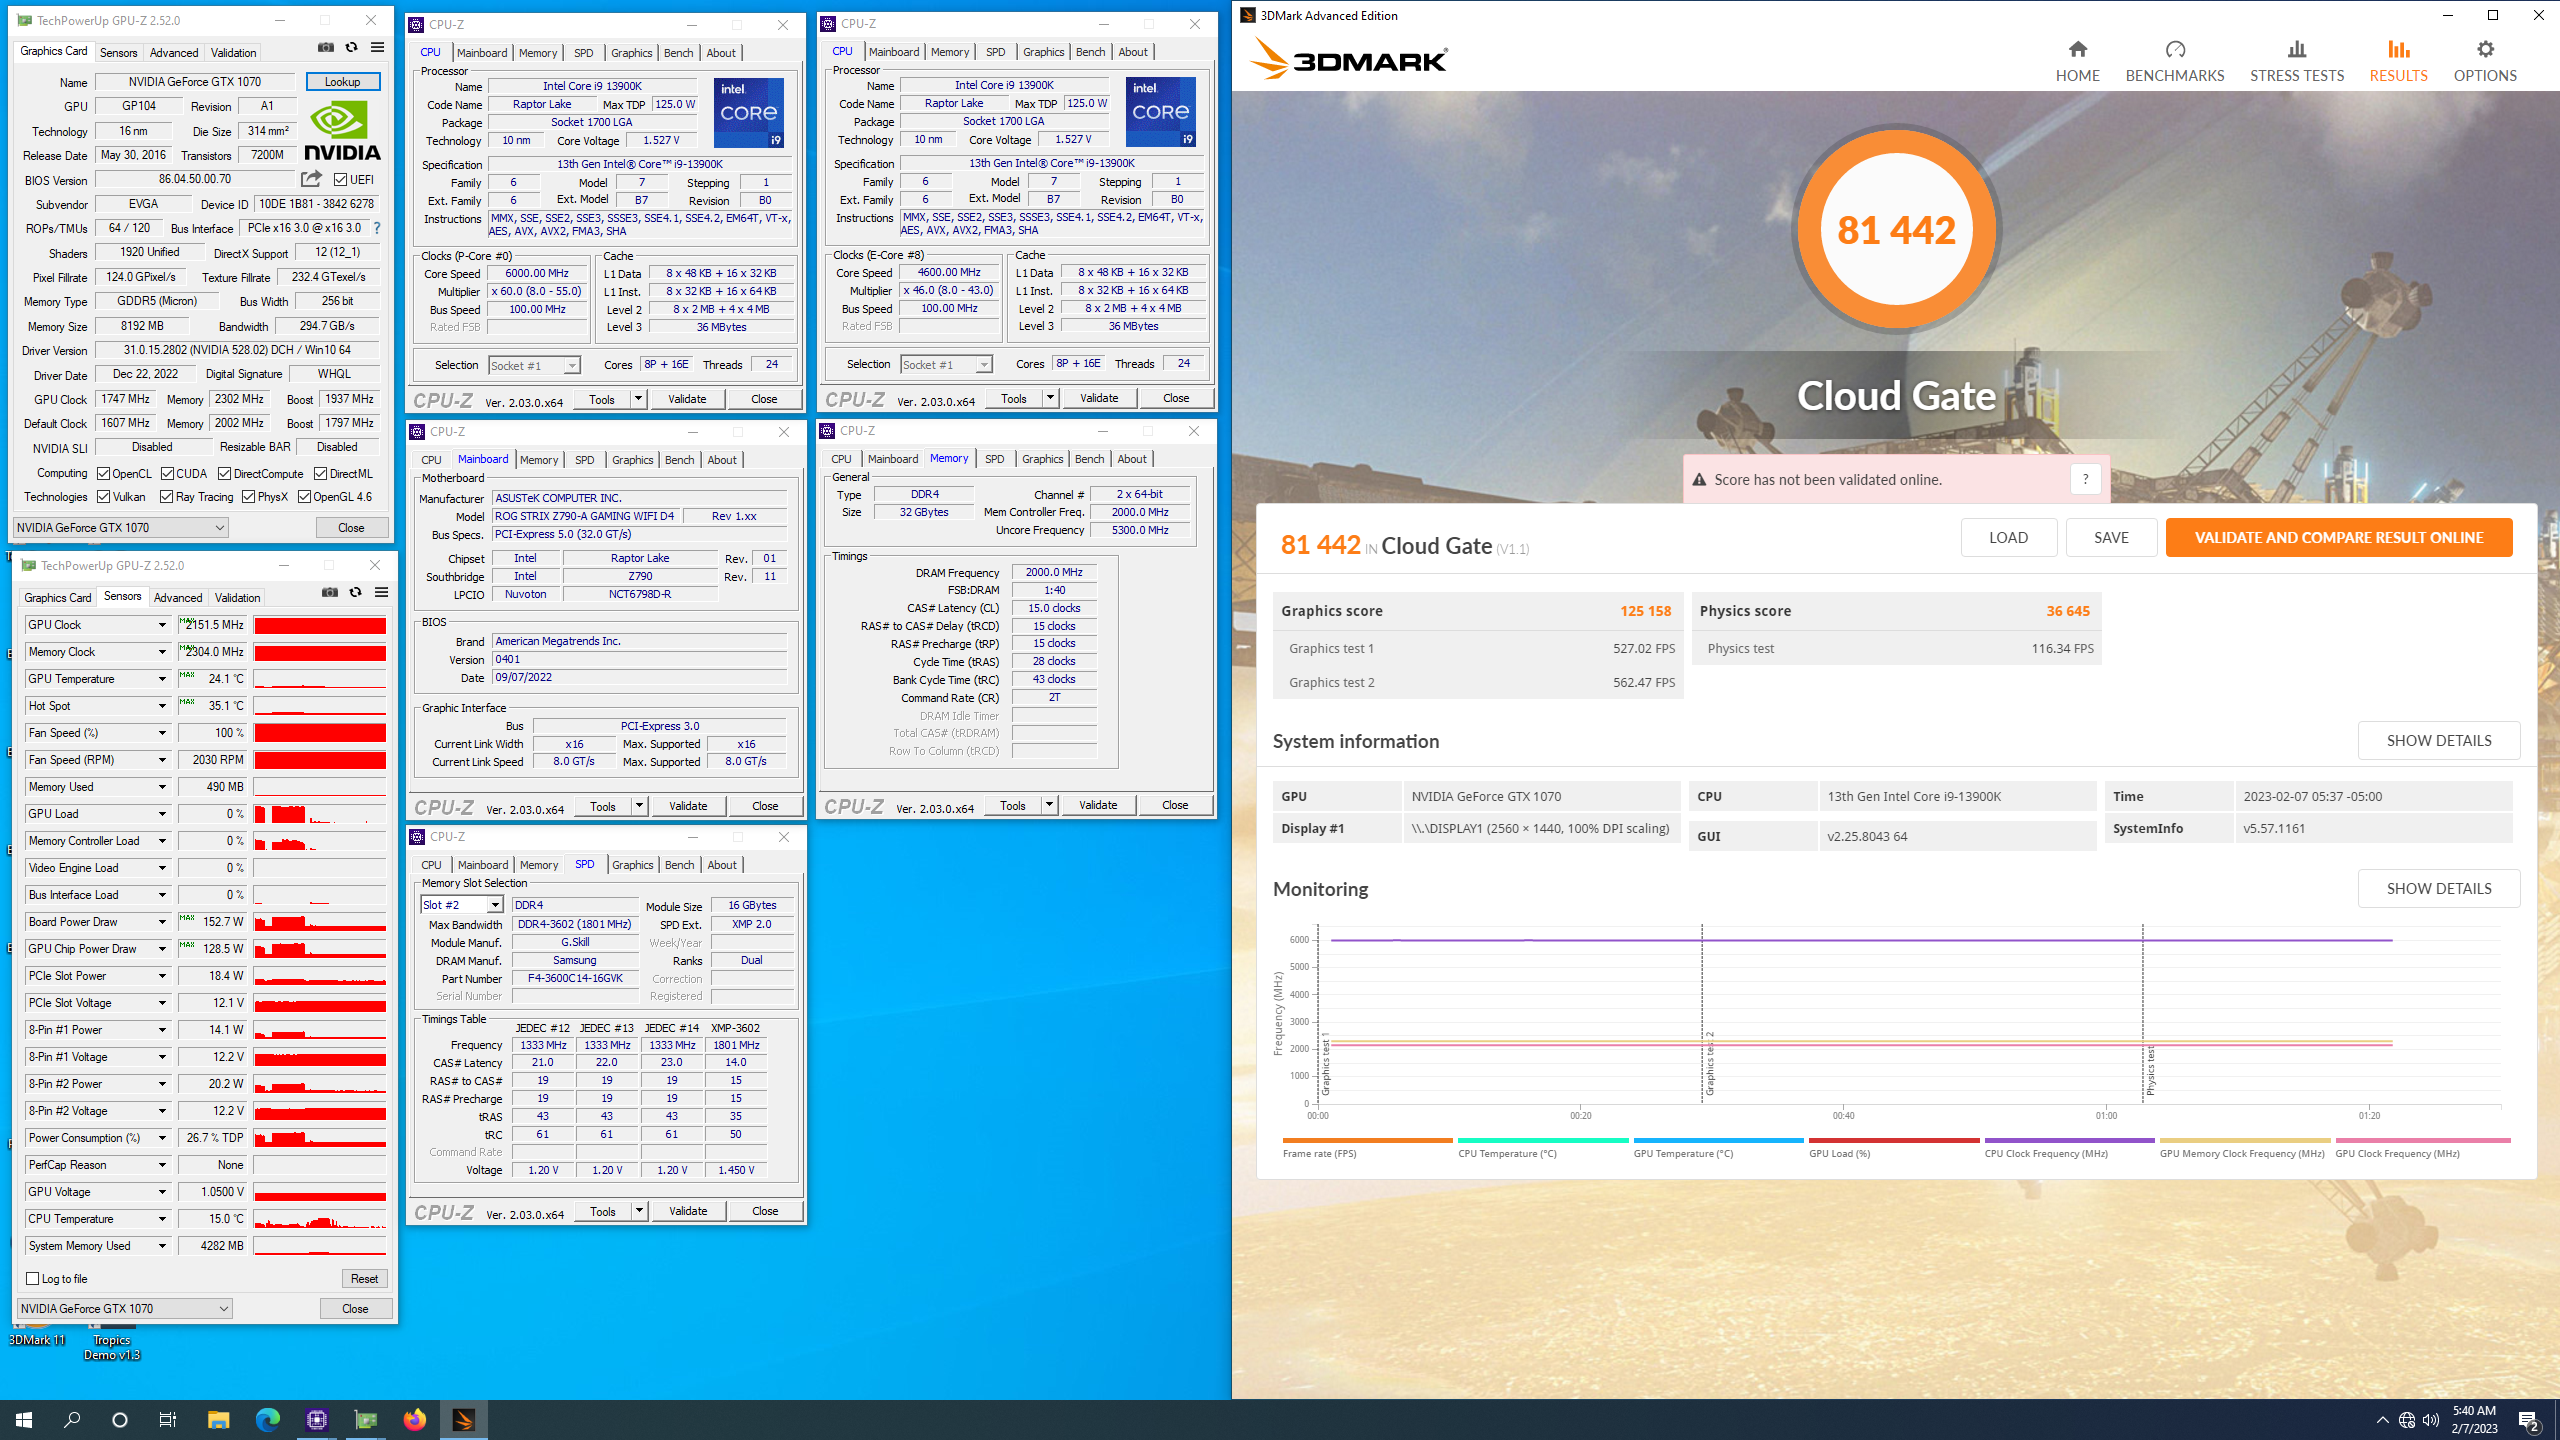Toggle CUDA checkbox
The width and height of the screenshot is (2560, 1440).
(x=167, y=474)
